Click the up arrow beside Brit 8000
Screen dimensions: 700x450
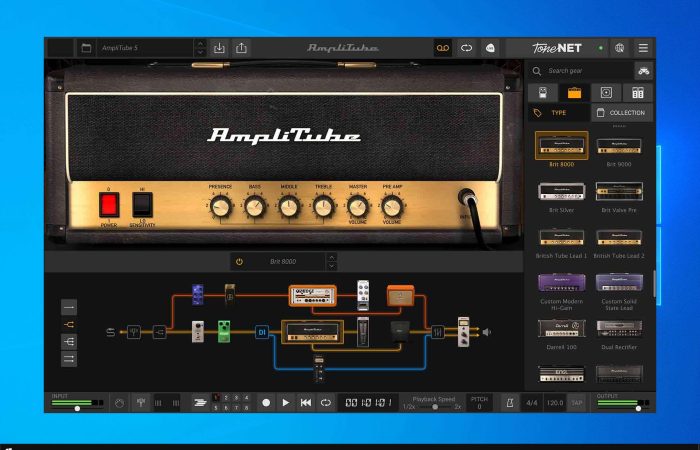(331, 258)
